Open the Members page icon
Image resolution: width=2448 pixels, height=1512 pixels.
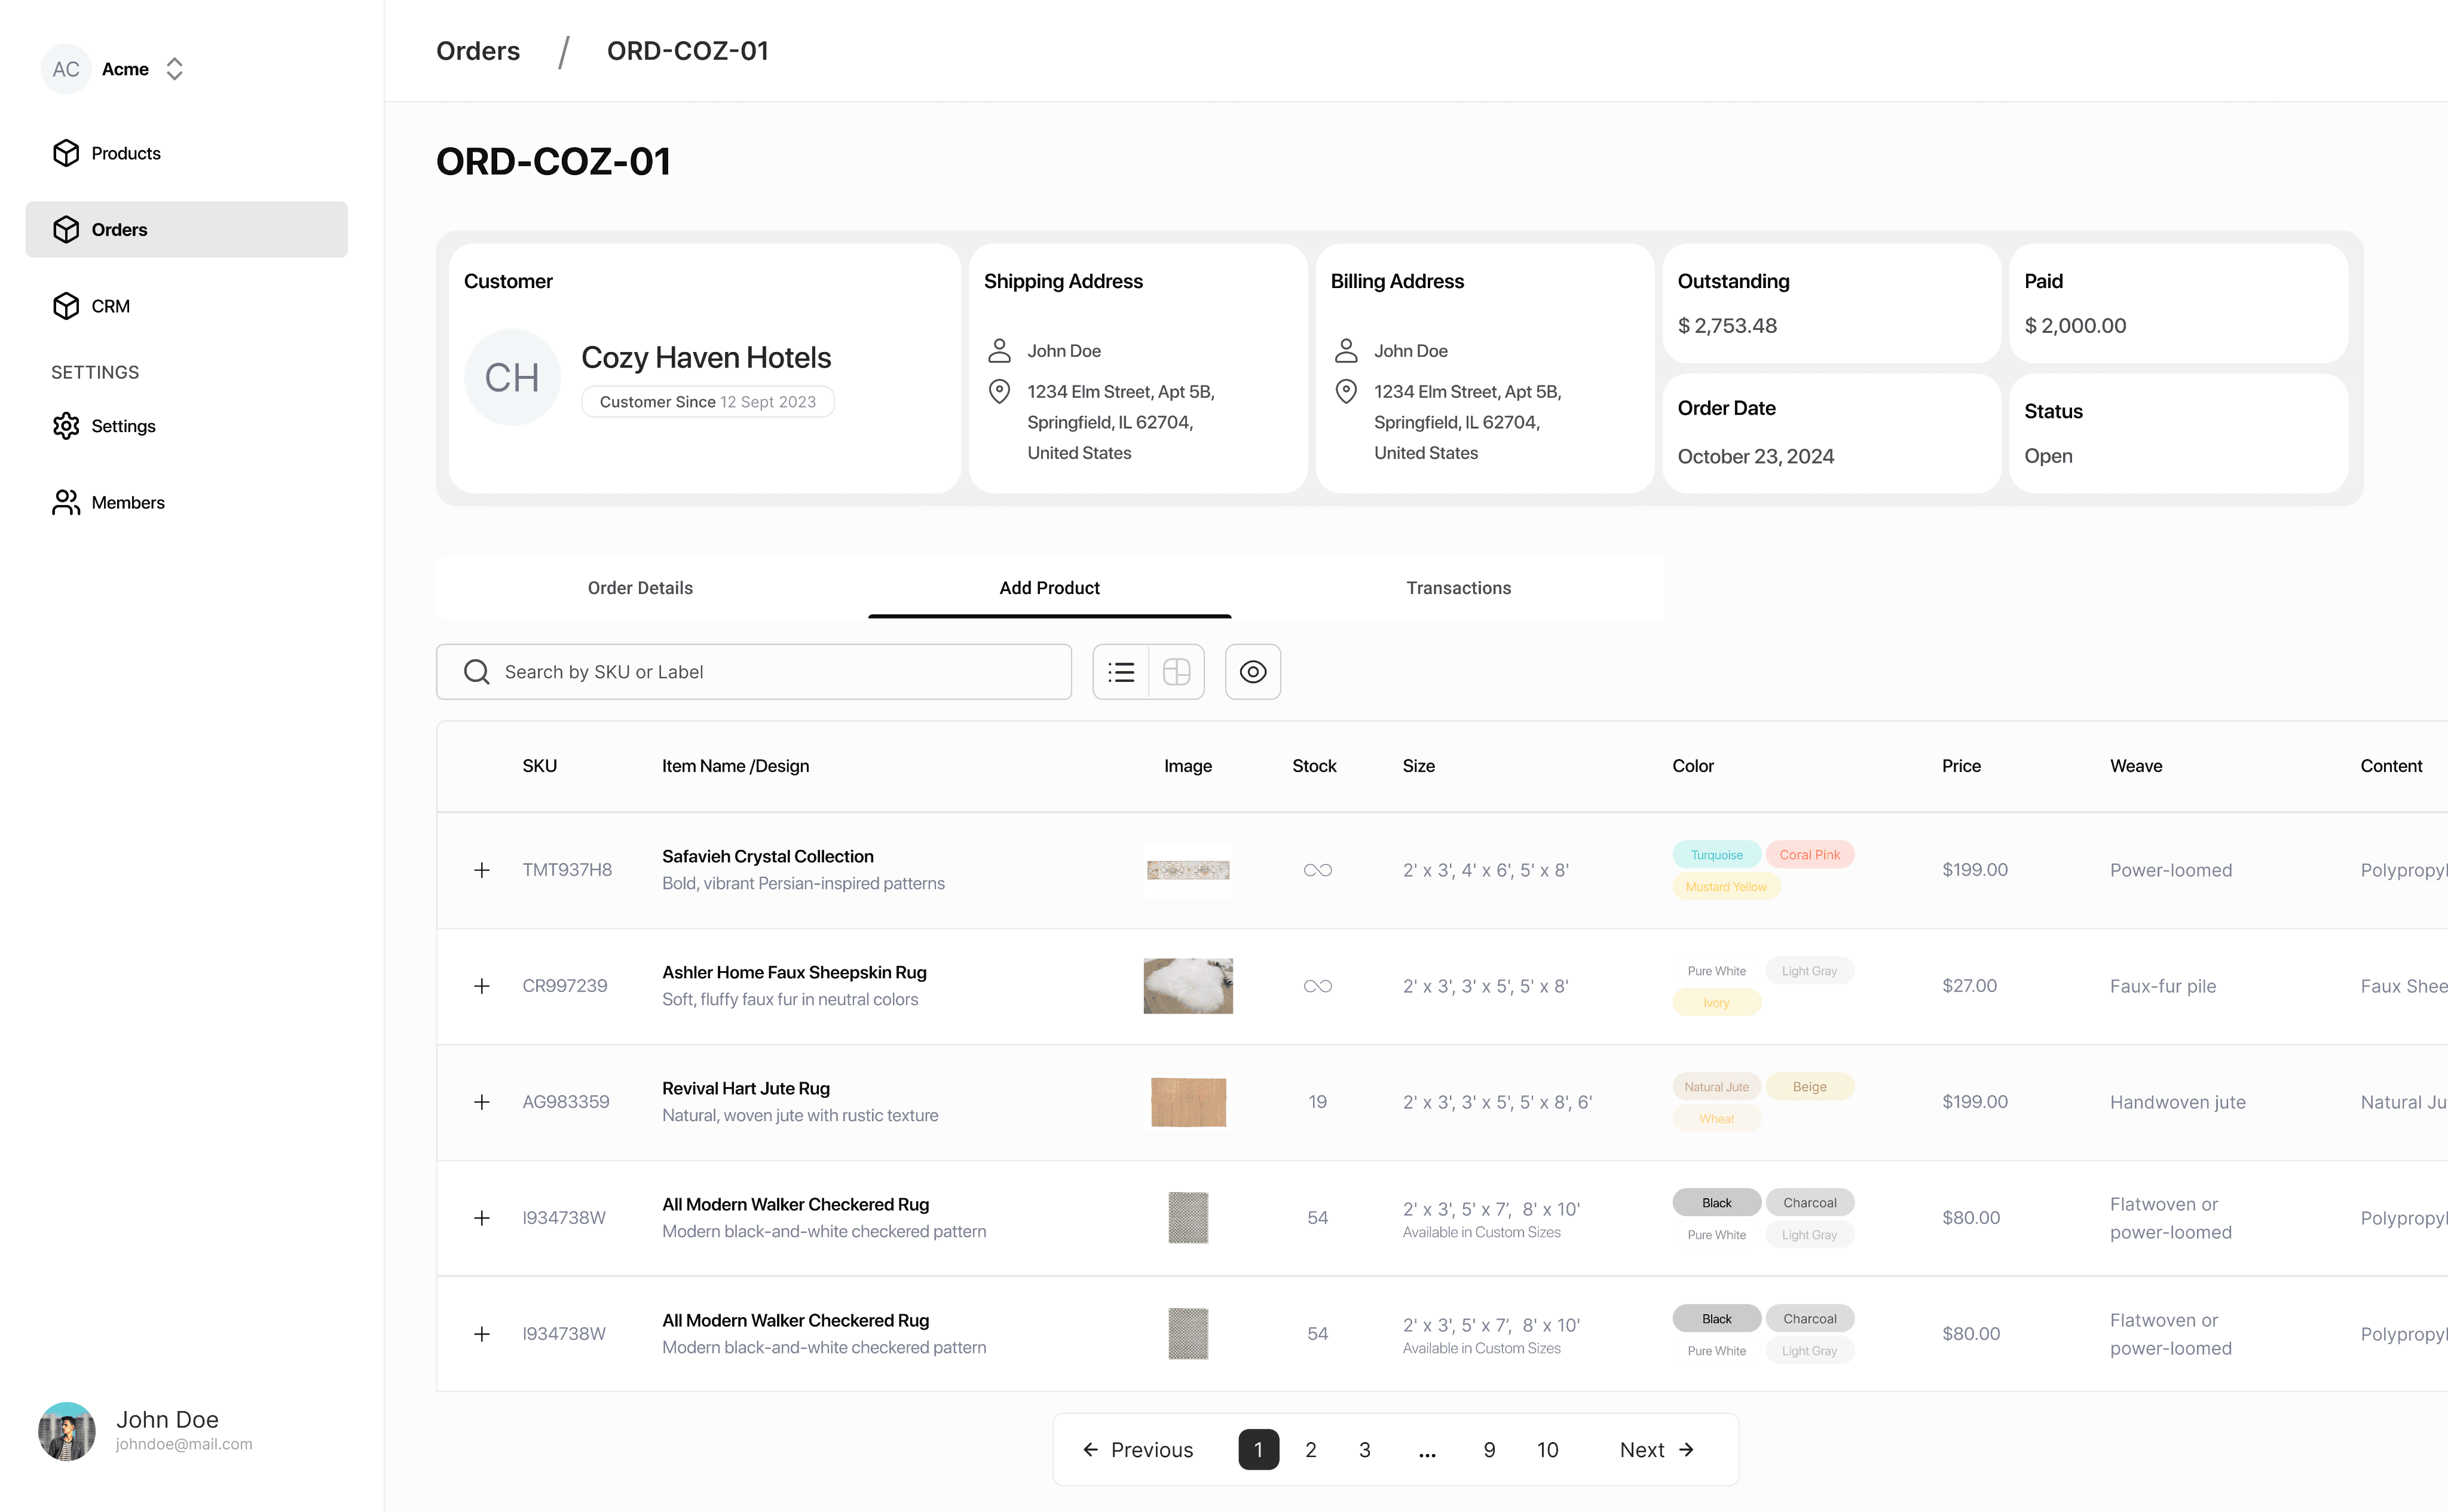[66, 502]
